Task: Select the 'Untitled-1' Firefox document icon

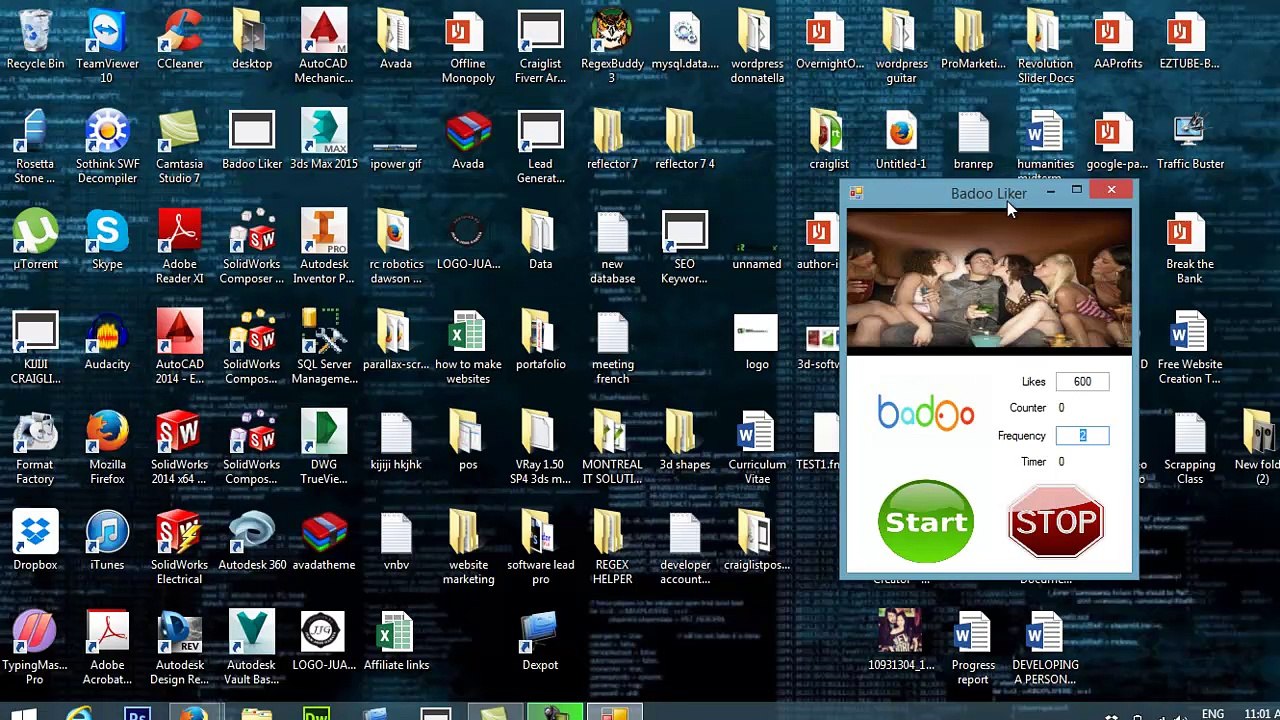Action: [x=901, y=140]
